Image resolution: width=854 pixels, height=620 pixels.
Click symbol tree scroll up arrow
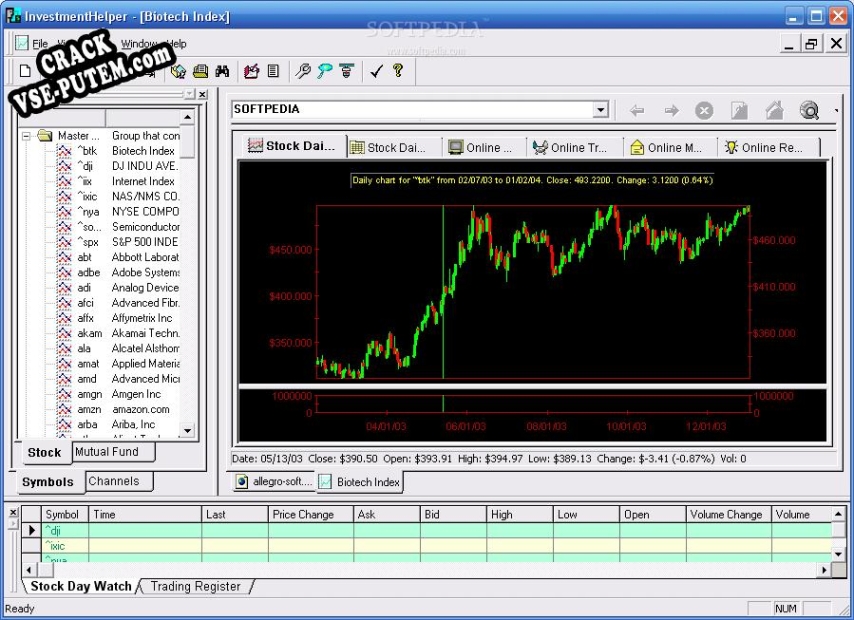click(188, 117)
